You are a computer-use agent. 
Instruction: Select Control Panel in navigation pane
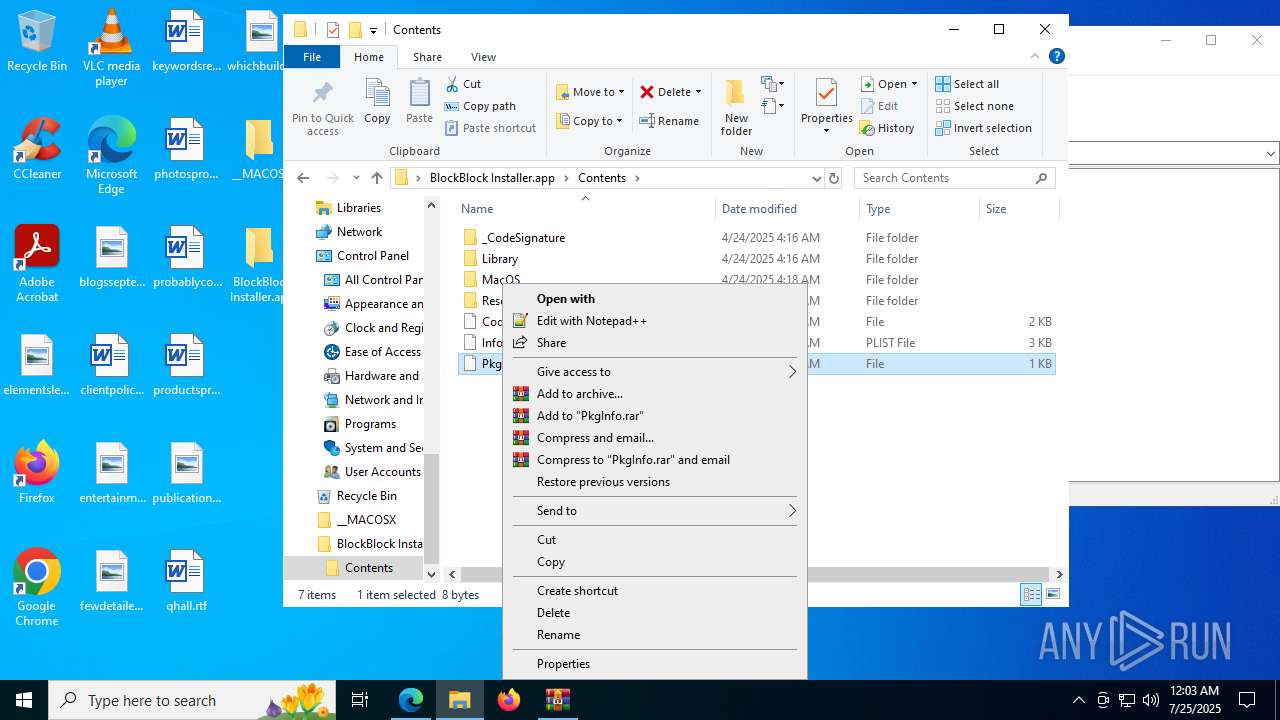click(362, 256)
